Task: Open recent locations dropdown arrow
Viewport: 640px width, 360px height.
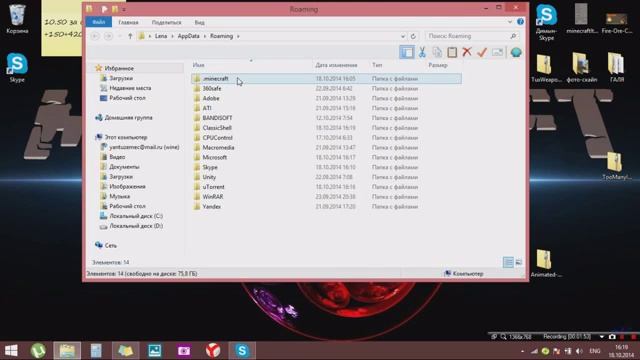Action: click(x=120, y=36)
